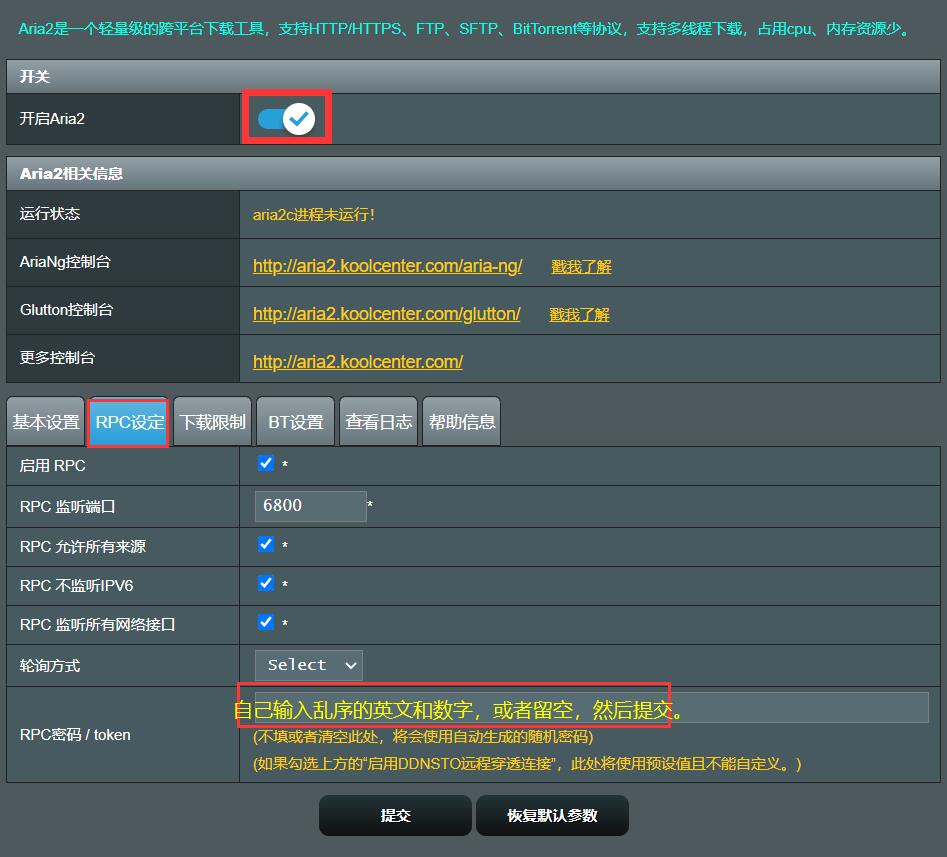The image size is (947, 857).
Task: Toggle RPC 允许所有来源 checkbox
Action: (266, 544)
